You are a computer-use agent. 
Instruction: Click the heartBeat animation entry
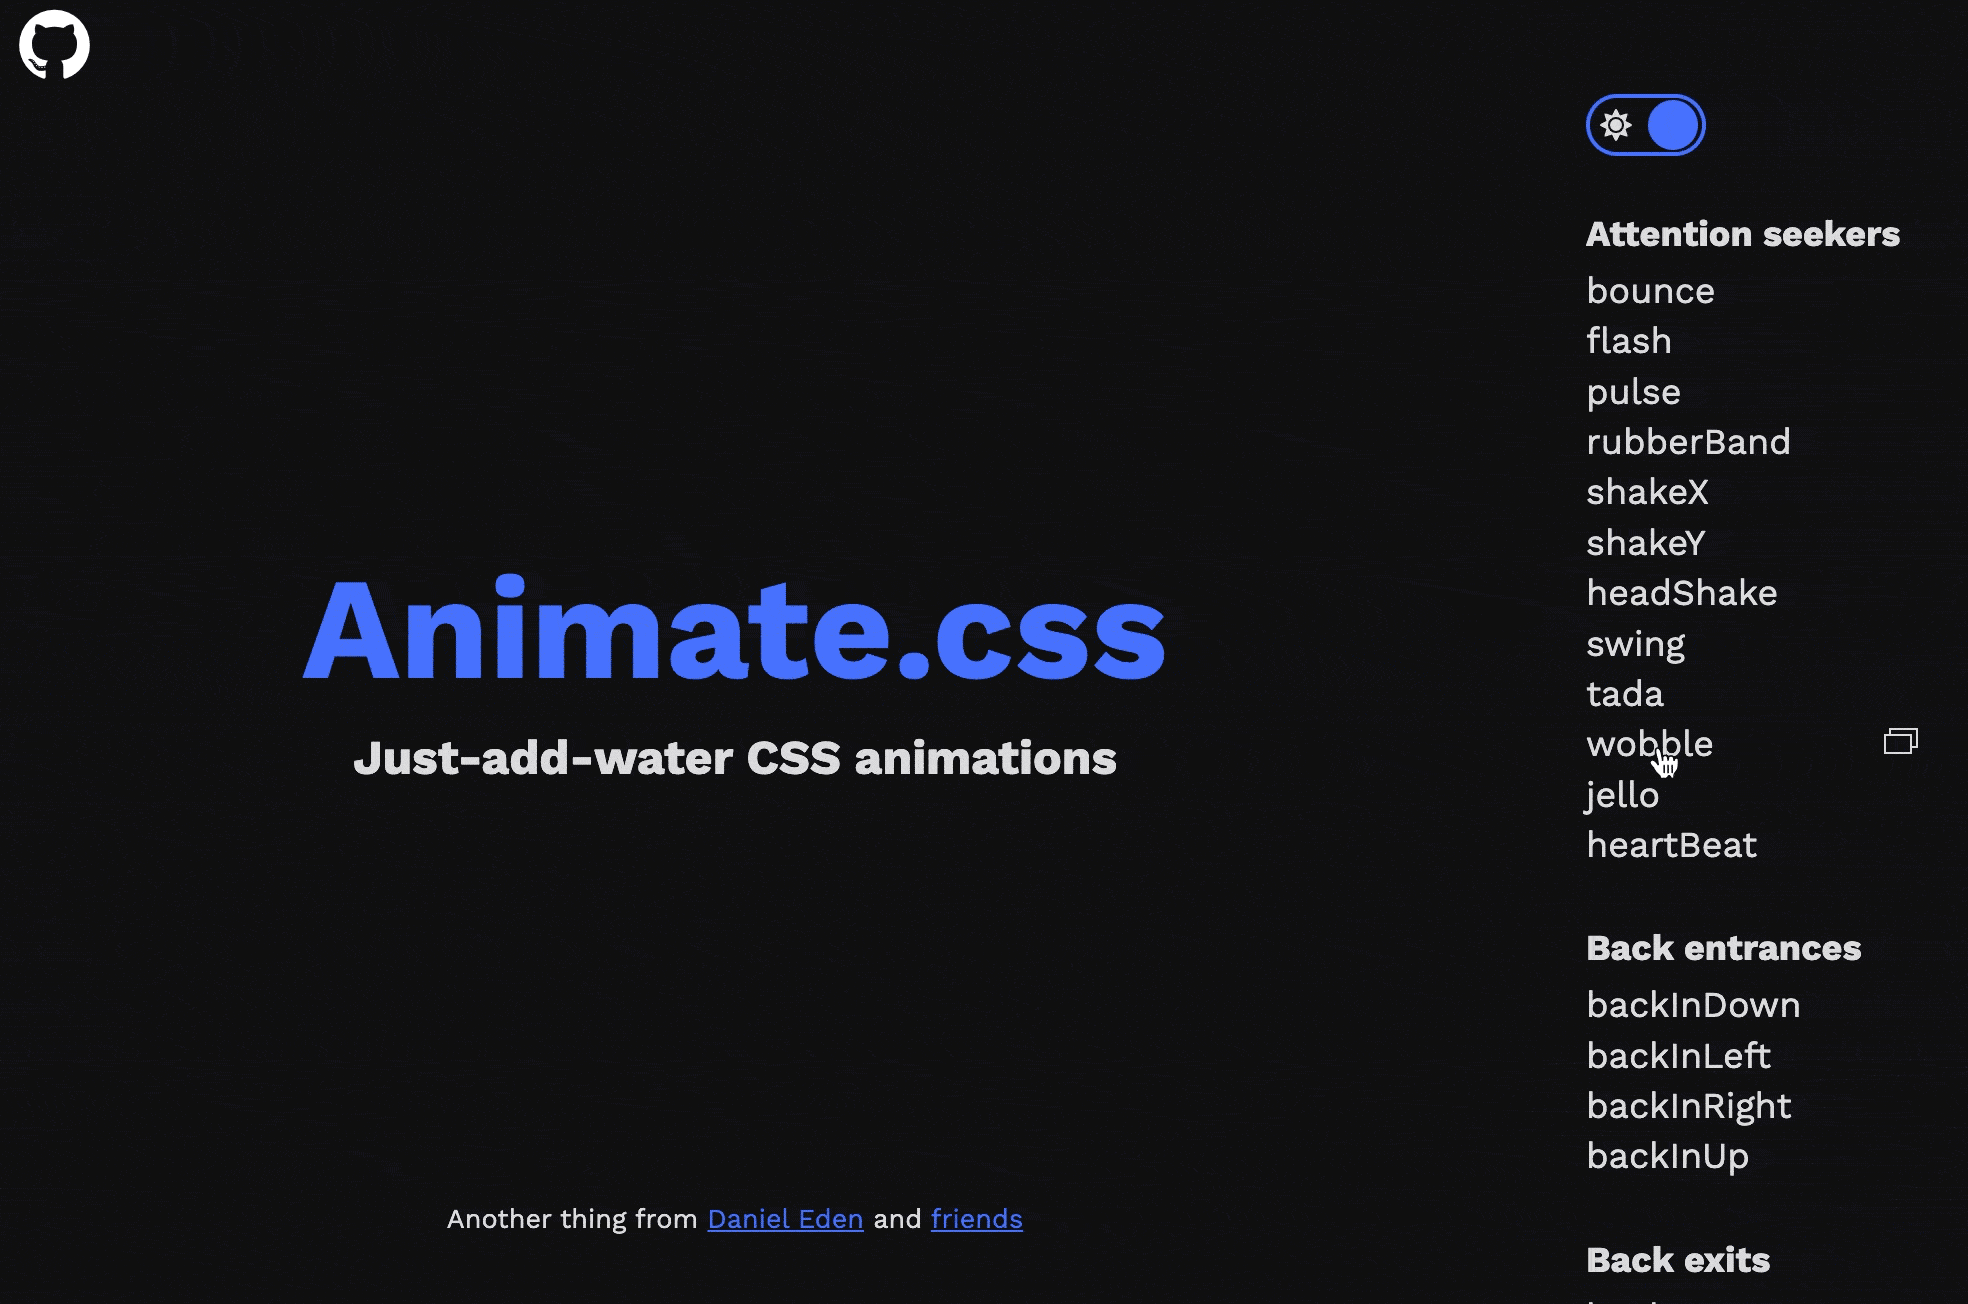click(x=1671, y=844)
